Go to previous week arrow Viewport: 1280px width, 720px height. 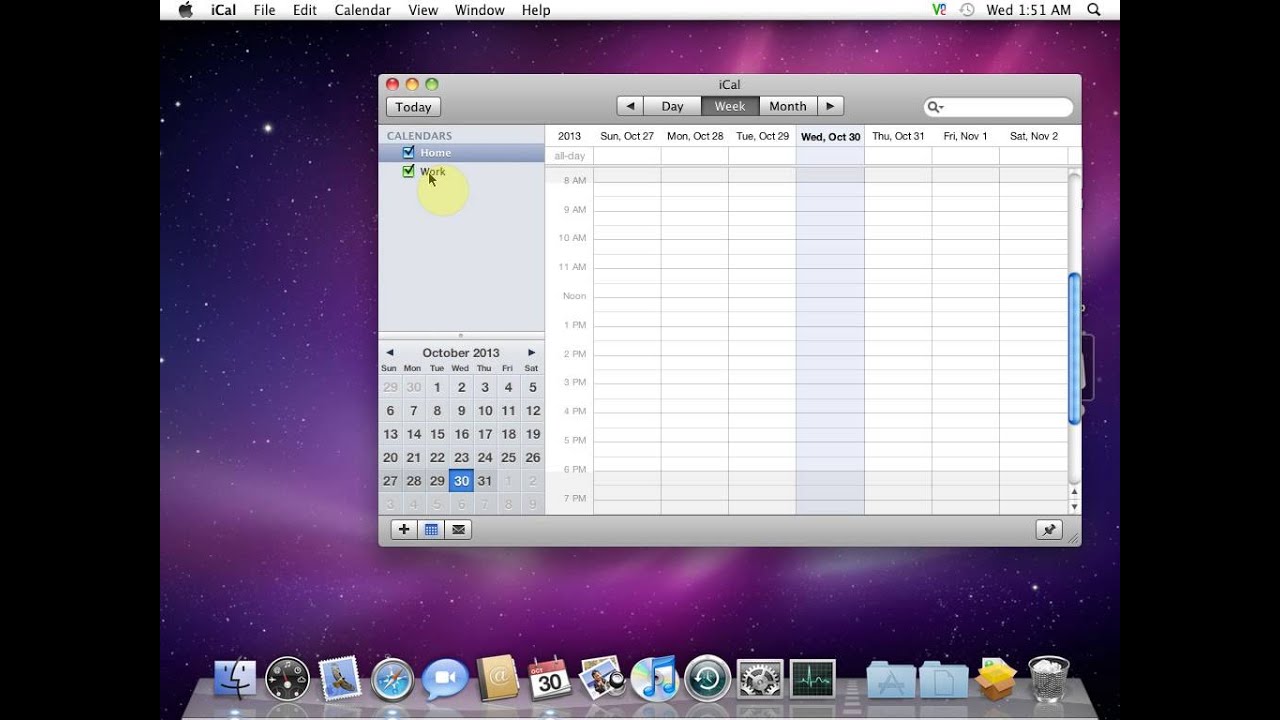pos(629,106)
